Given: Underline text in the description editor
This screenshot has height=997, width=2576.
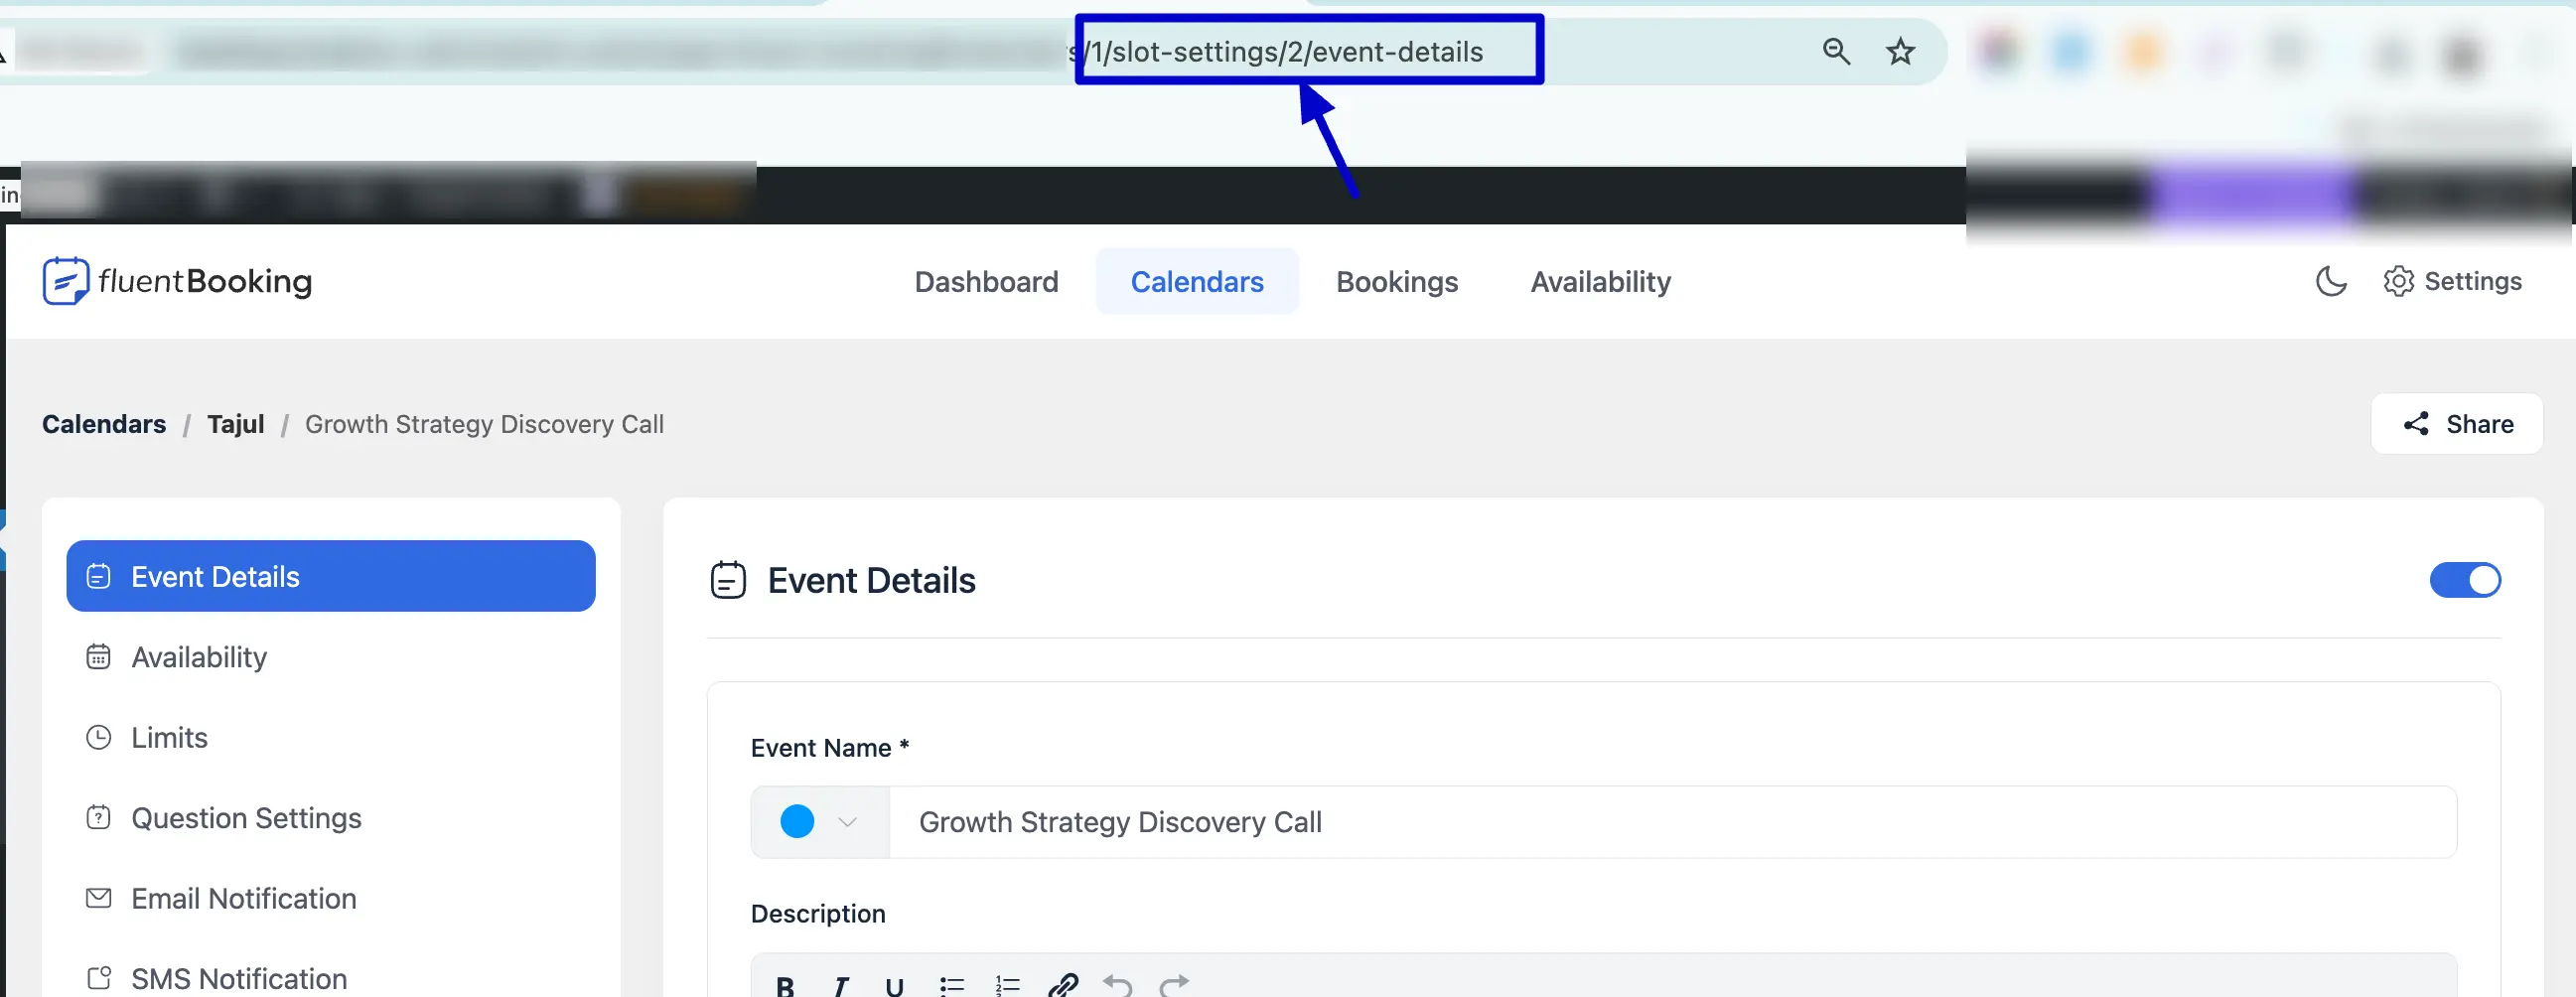Looking at the screenshot, I should [894, 985].
